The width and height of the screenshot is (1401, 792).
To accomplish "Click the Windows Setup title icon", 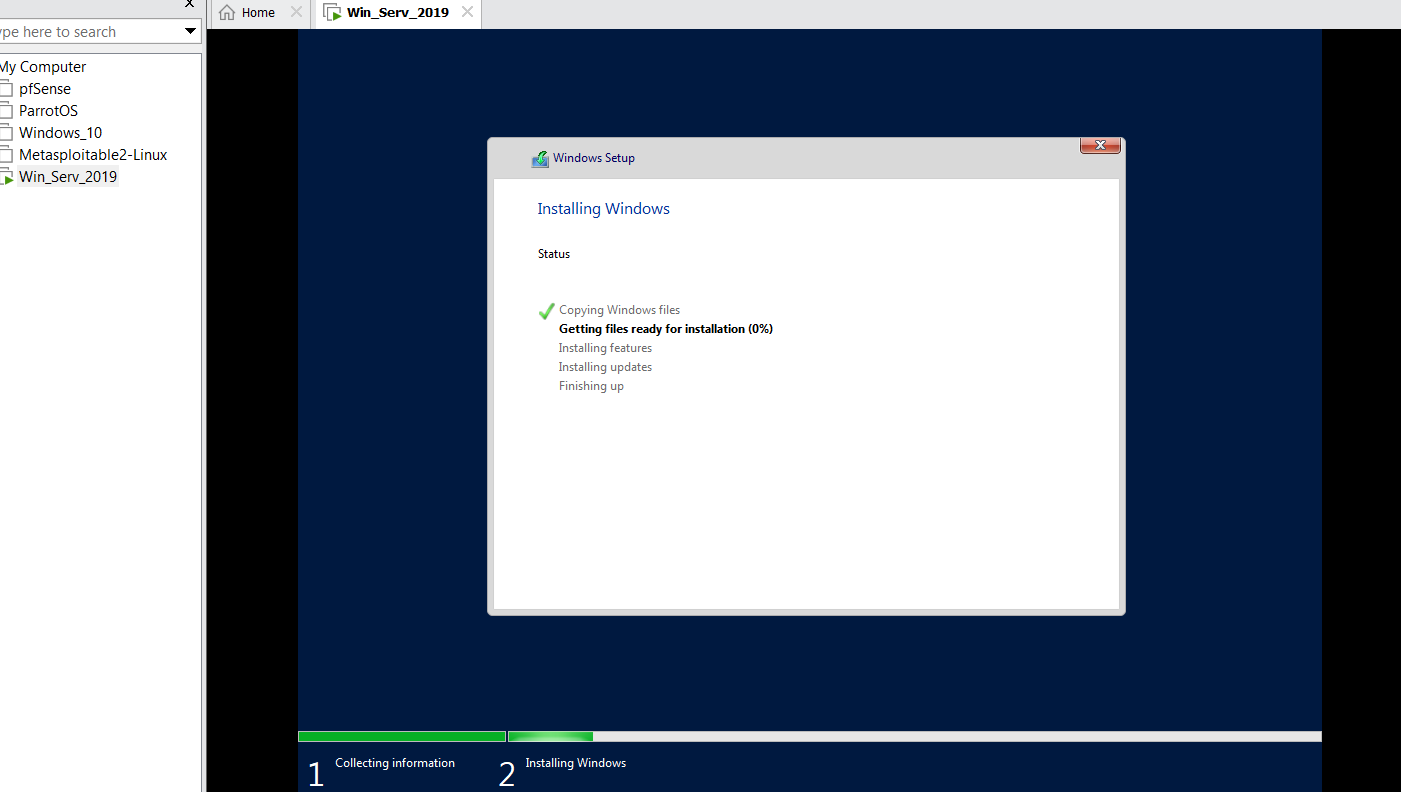I will point(540,158).
